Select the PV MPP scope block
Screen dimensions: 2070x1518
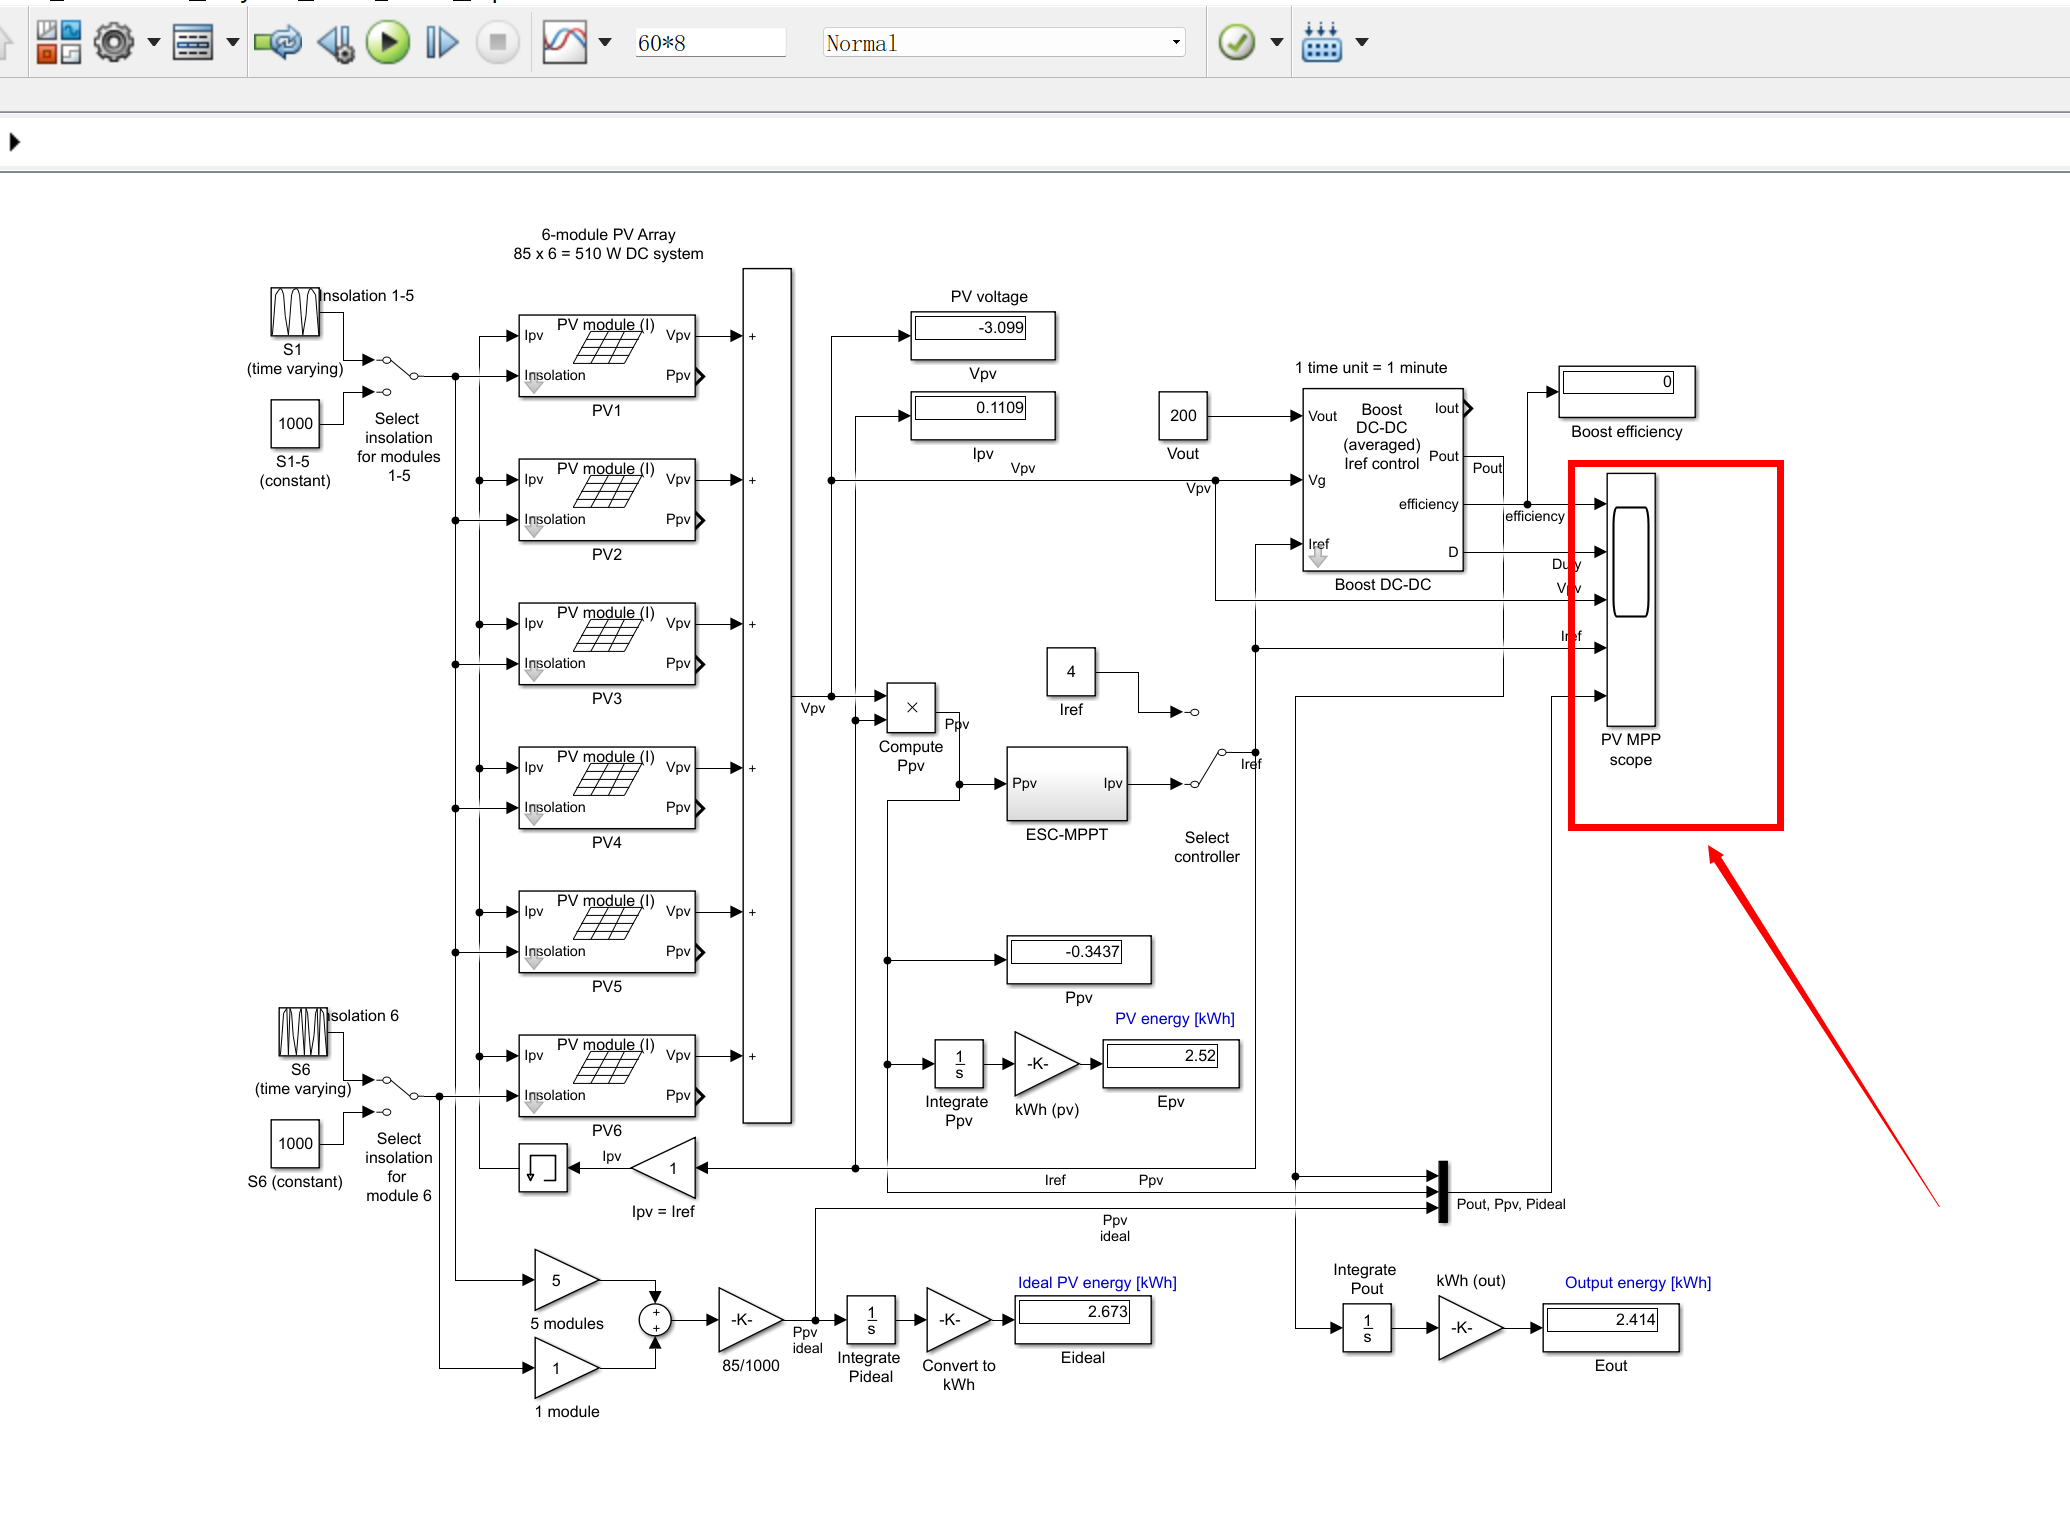coord(1630,599)
